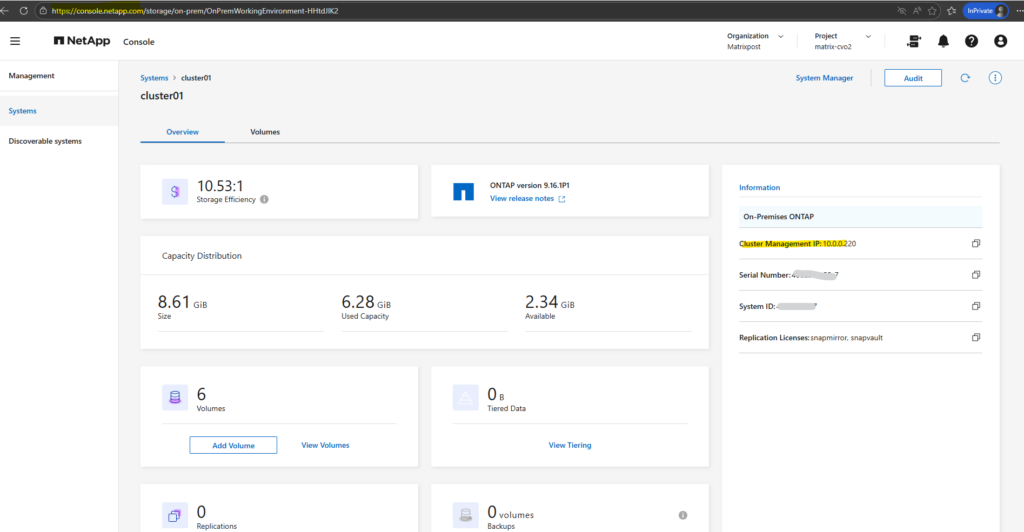
Task: Click the browser address bar
Action: tap(400, 11)
